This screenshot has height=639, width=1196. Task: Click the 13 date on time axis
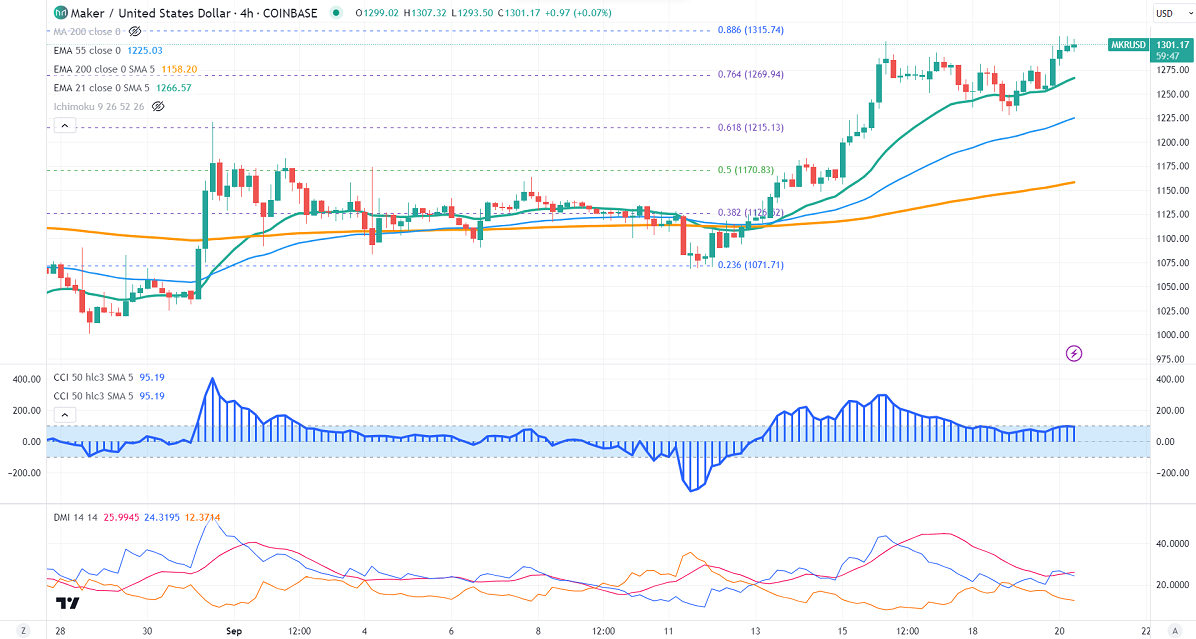click(x=755, y=631)
